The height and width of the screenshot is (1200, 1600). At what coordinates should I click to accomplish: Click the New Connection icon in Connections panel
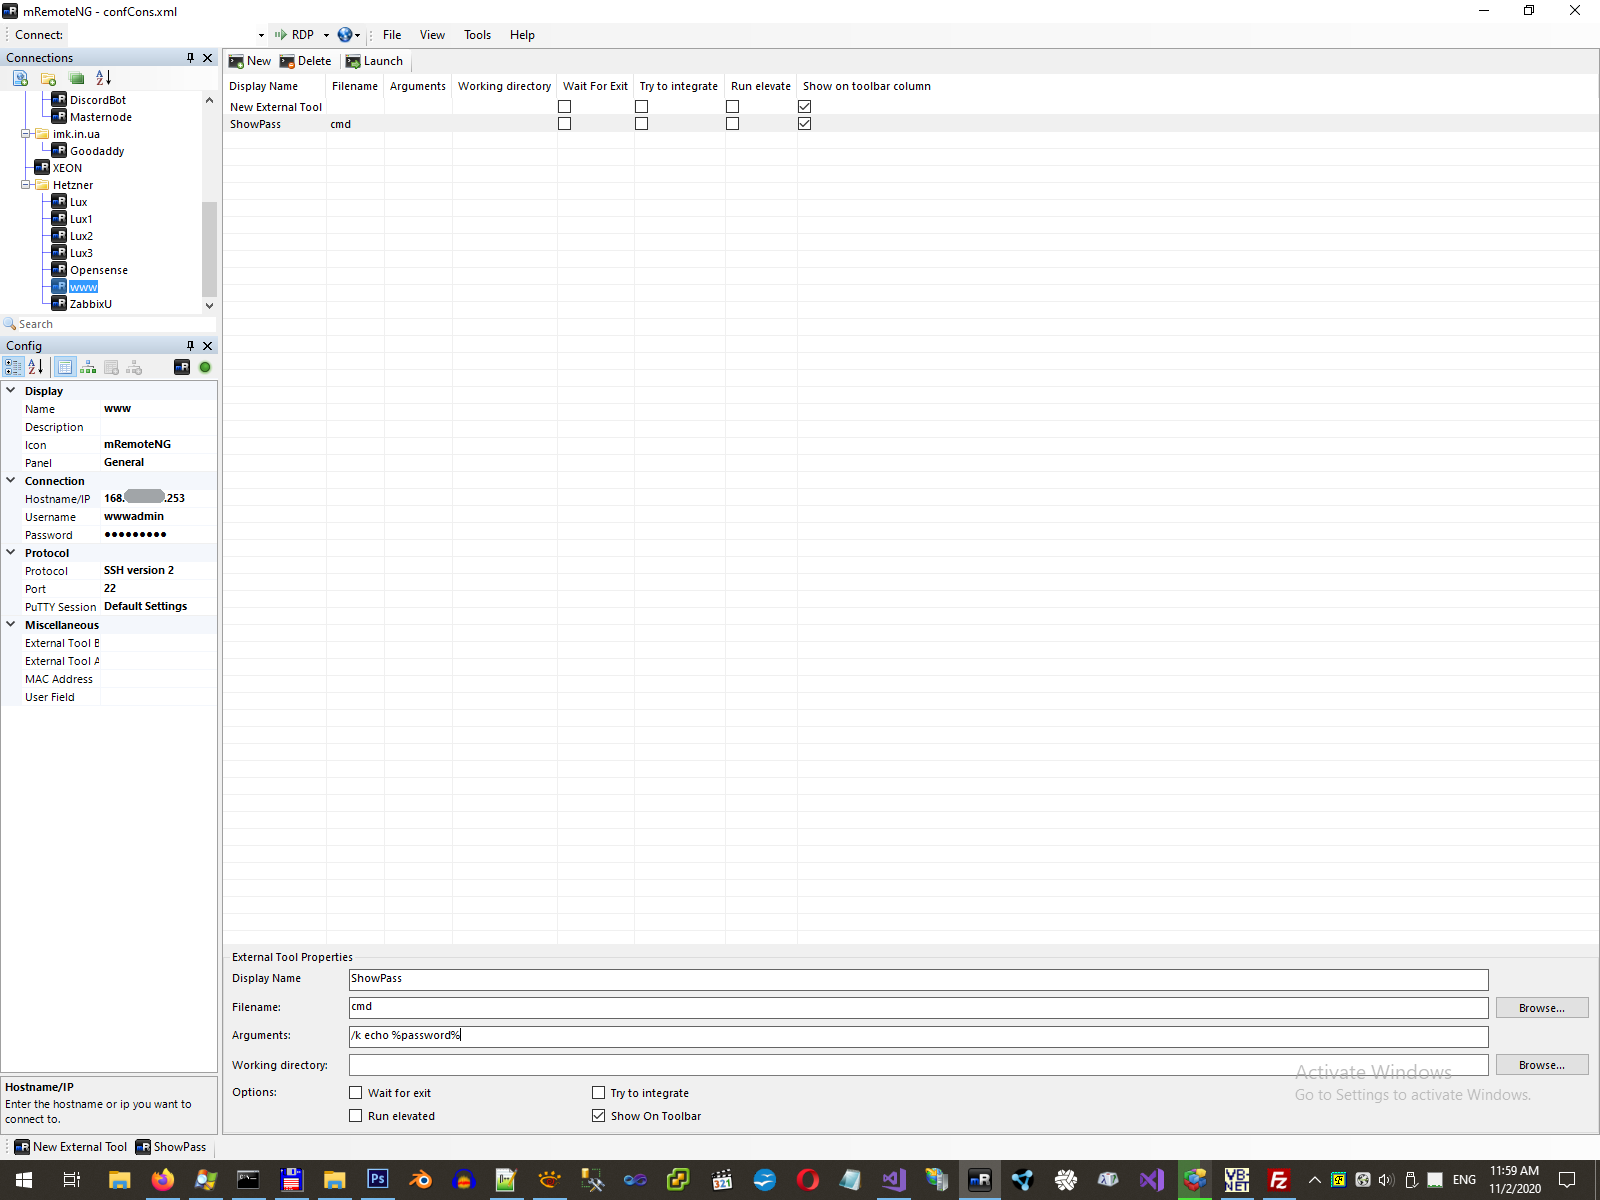pyautogui.click(x=20, y=78)
